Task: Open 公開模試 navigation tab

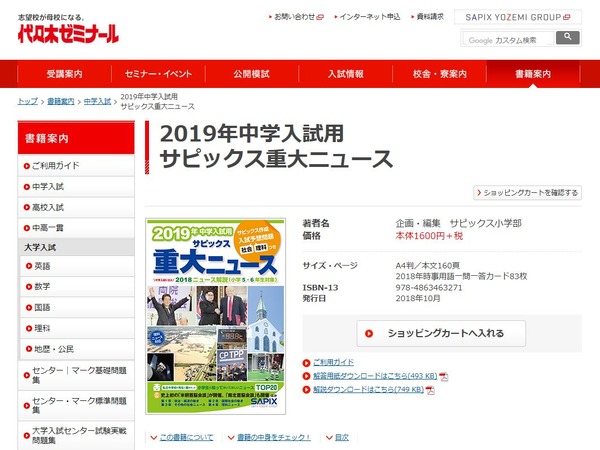Action: pos(251,74)
